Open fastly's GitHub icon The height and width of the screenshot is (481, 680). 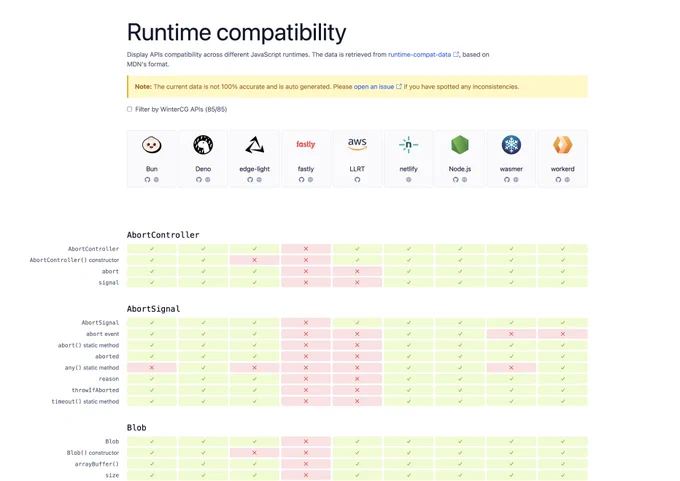[x=301, y=180]
